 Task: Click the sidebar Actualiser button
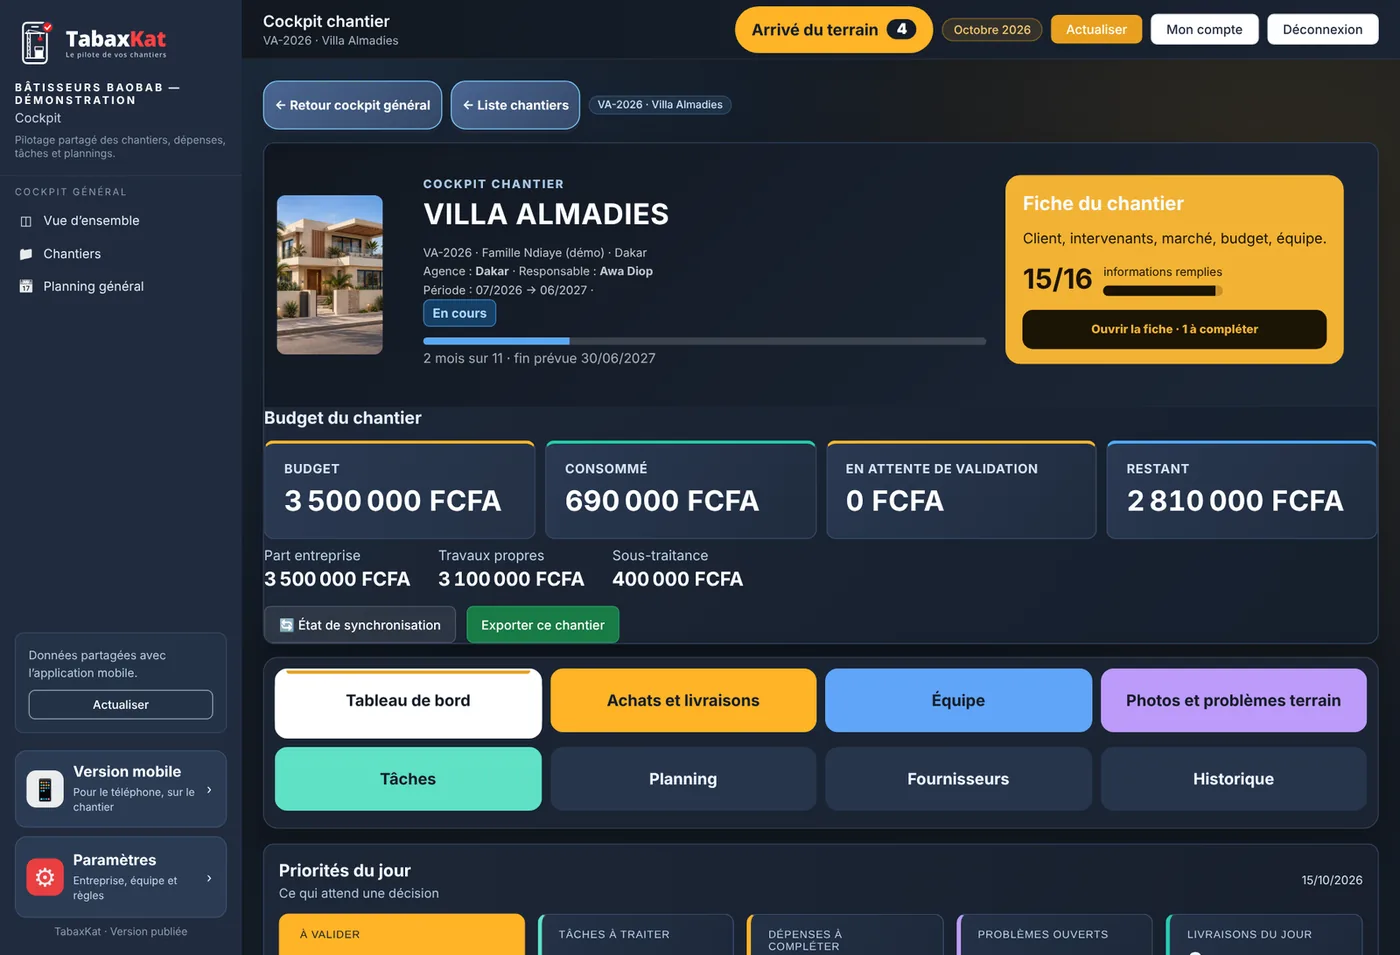[x=121, y=705]
